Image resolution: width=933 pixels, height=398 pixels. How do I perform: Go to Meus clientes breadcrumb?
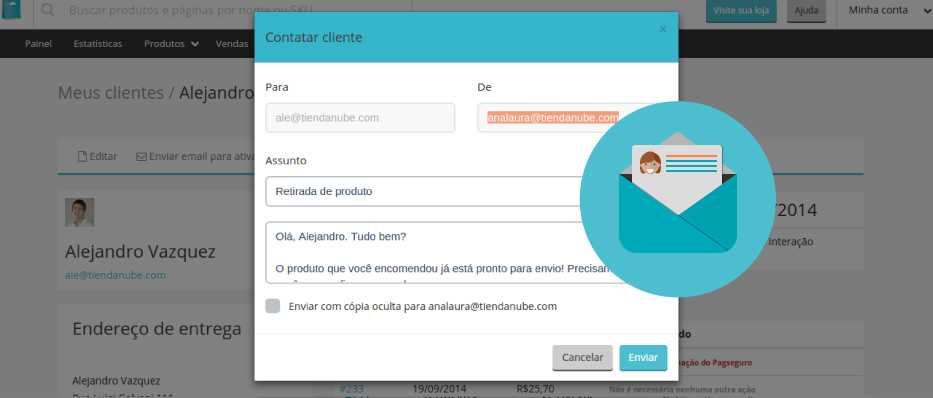coord(111,93)
